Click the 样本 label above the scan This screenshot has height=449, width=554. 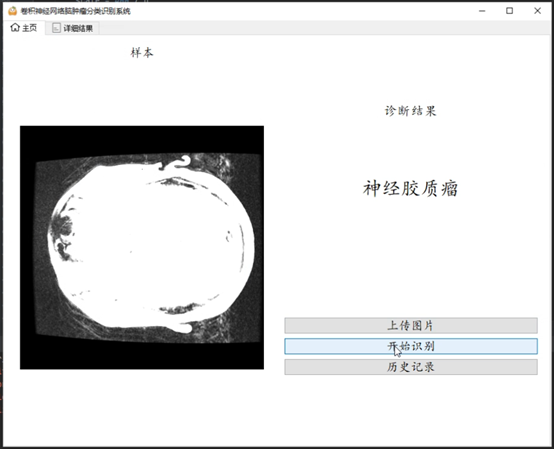pos(142,53)
